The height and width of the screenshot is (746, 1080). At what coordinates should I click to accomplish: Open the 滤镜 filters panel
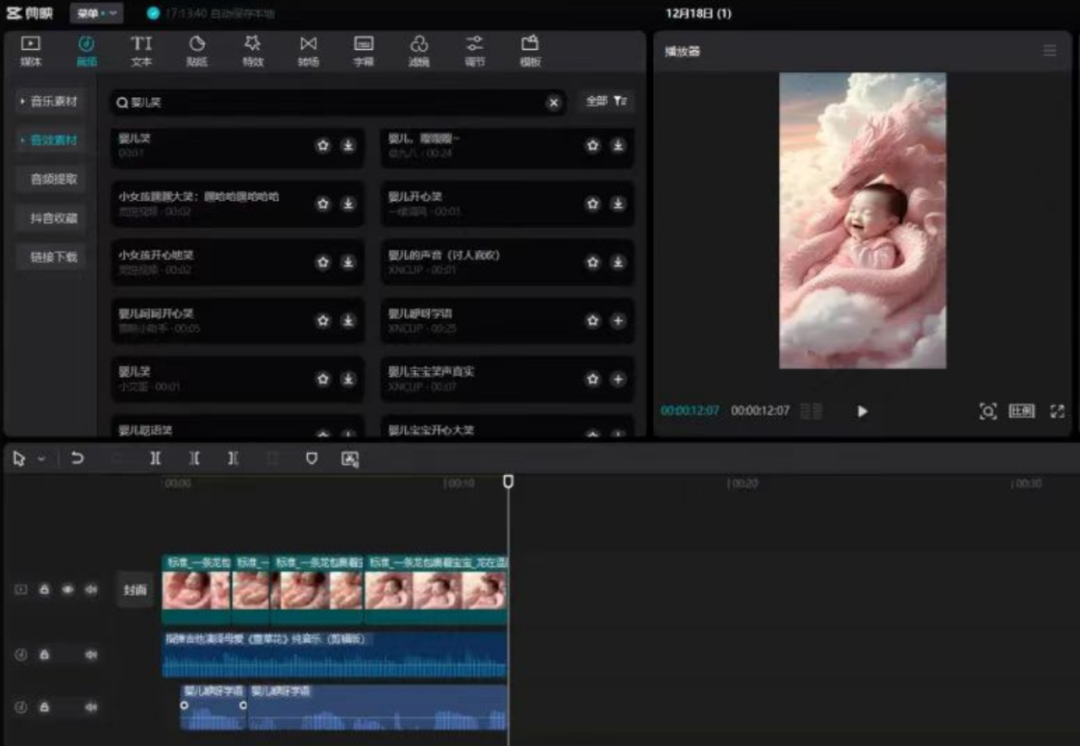[x=419, y=50]
